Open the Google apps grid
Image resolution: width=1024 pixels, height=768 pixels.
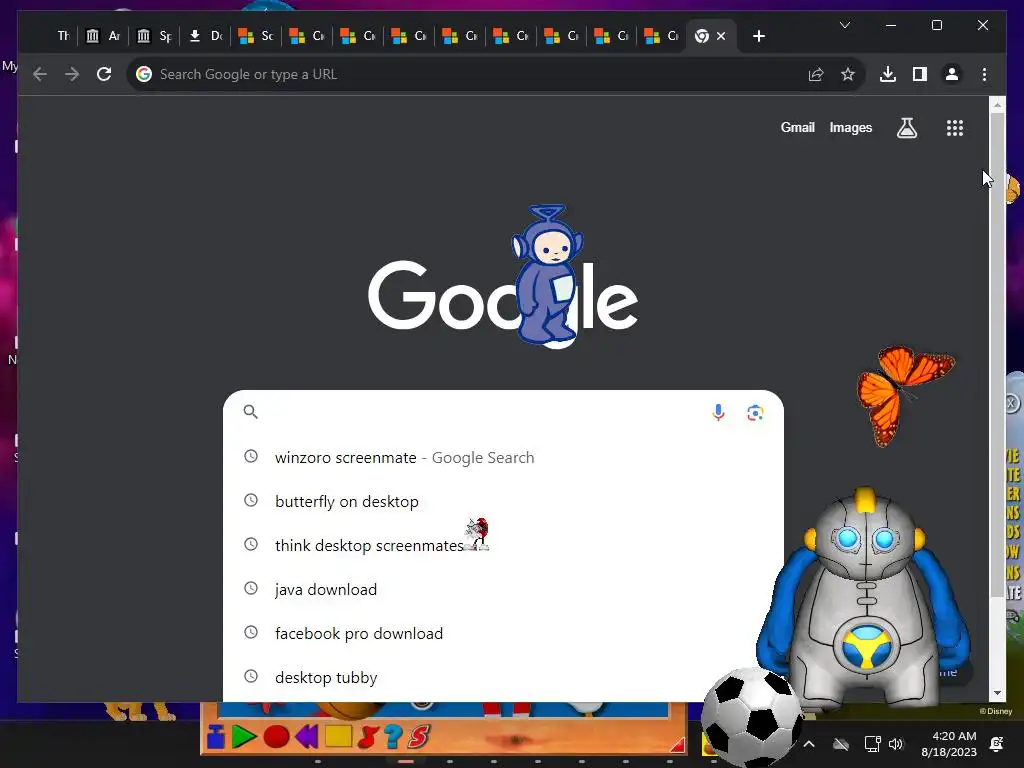[955, 128]
